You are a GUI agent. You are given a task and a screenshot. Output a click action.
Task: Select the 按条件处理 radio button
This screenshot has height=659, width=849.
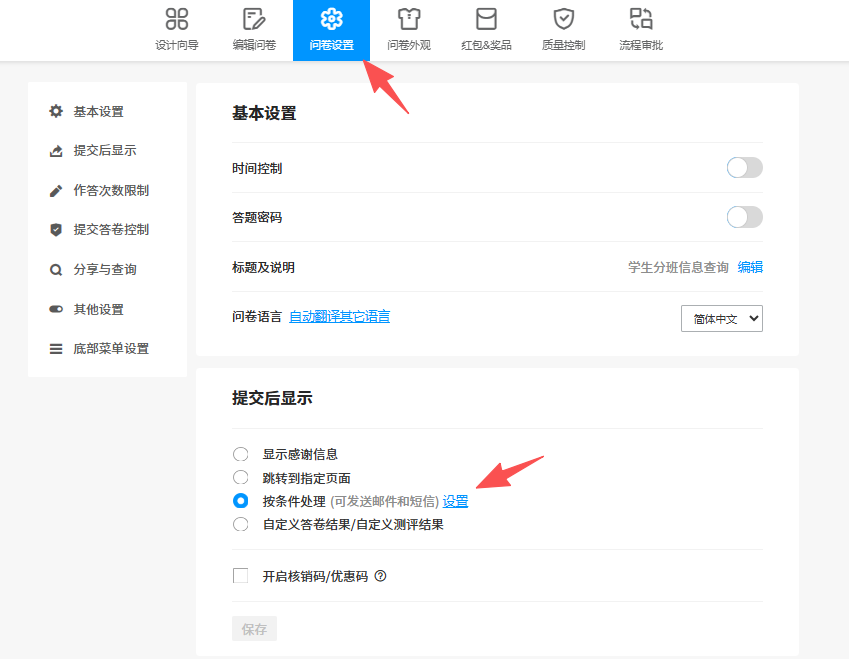240,501
